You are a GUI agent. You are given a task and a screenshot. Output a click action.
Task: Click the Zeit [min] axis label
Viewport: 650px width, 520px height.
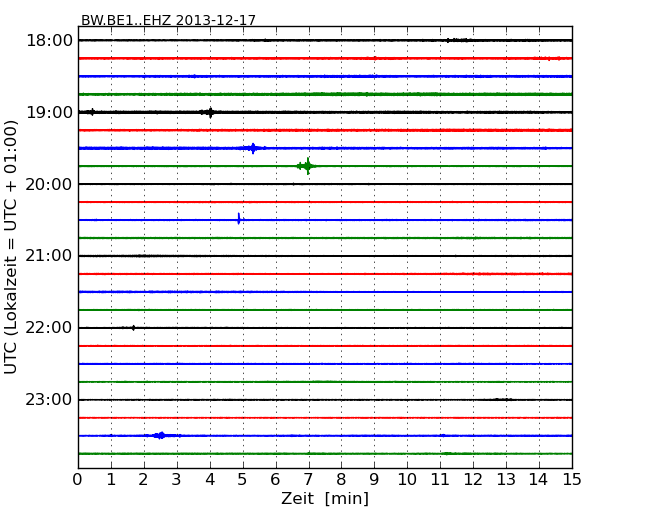coord(325,498)
